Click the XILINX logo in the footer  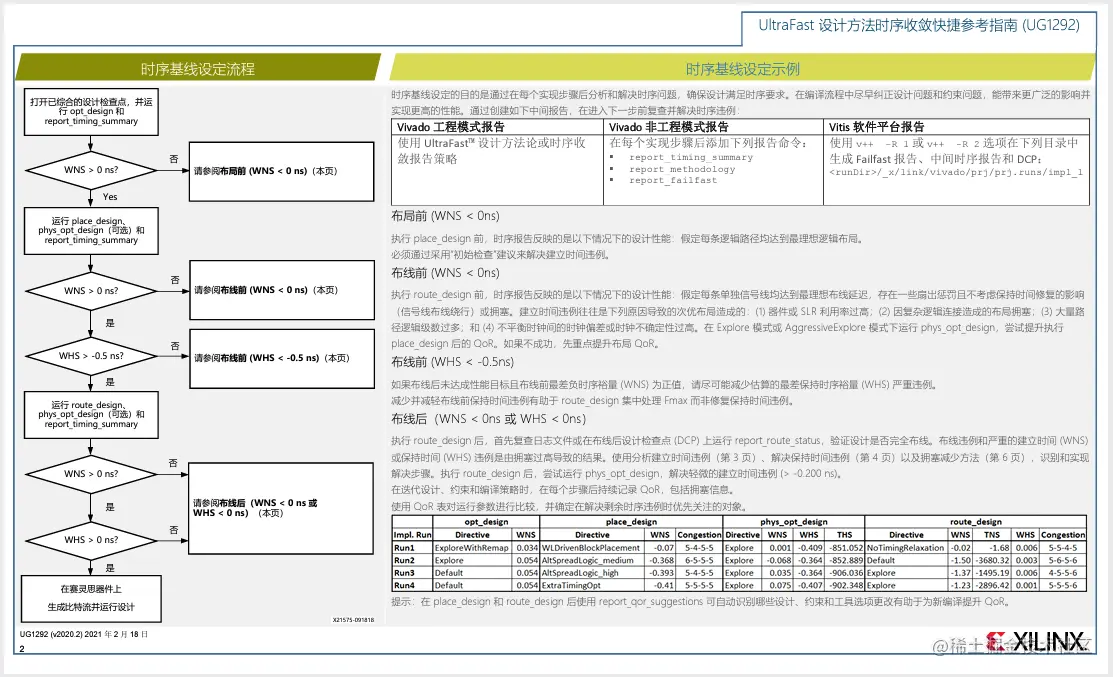[1035, 642]
